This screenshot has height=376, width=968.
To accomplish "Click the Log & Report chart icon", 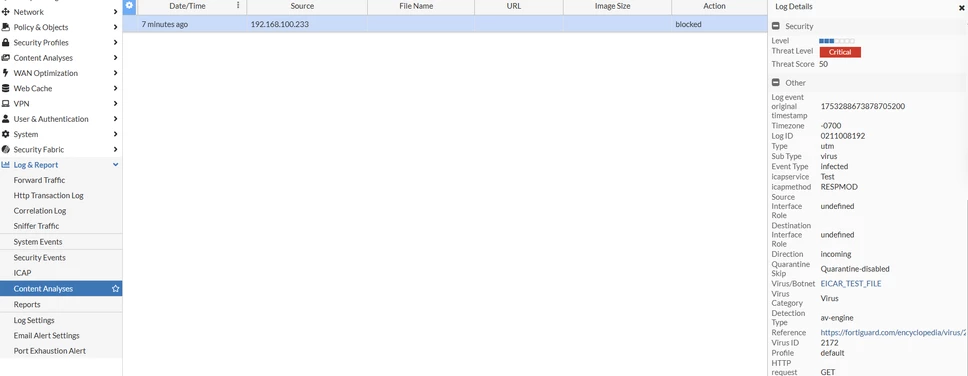I will [6, 165].
